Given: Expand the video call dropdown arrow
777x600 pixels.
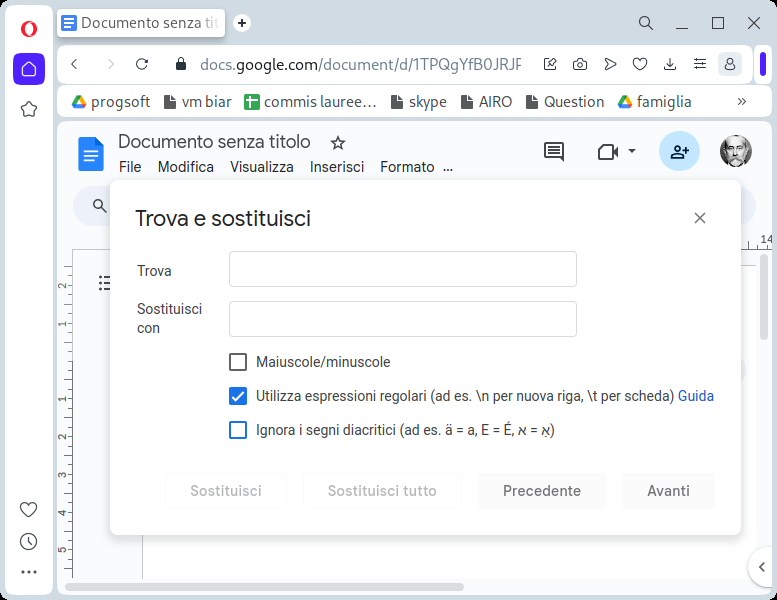Looking at the screenshot, I should [632, 151].
